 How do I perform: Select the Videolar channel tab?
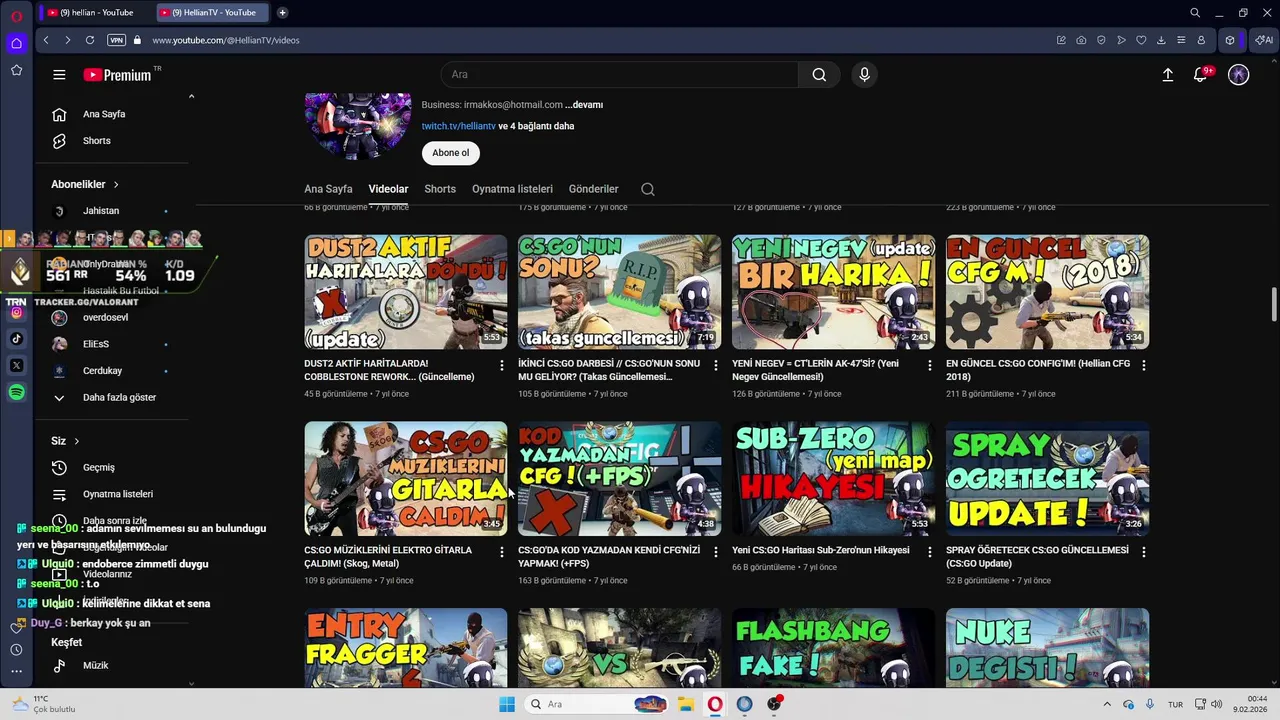pos(388,189)
